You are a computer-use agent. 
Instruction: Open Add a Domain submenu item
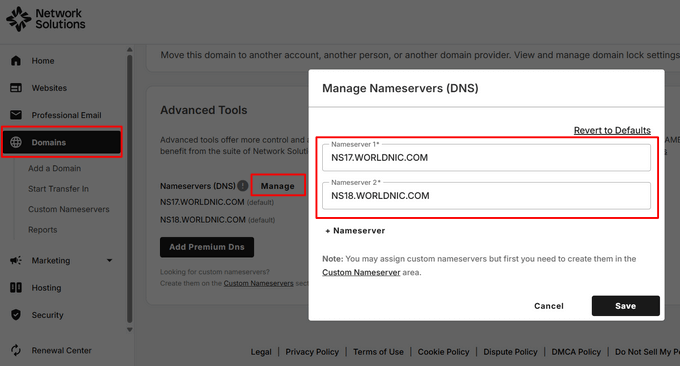pyautogui.click(x=55, y=168)
